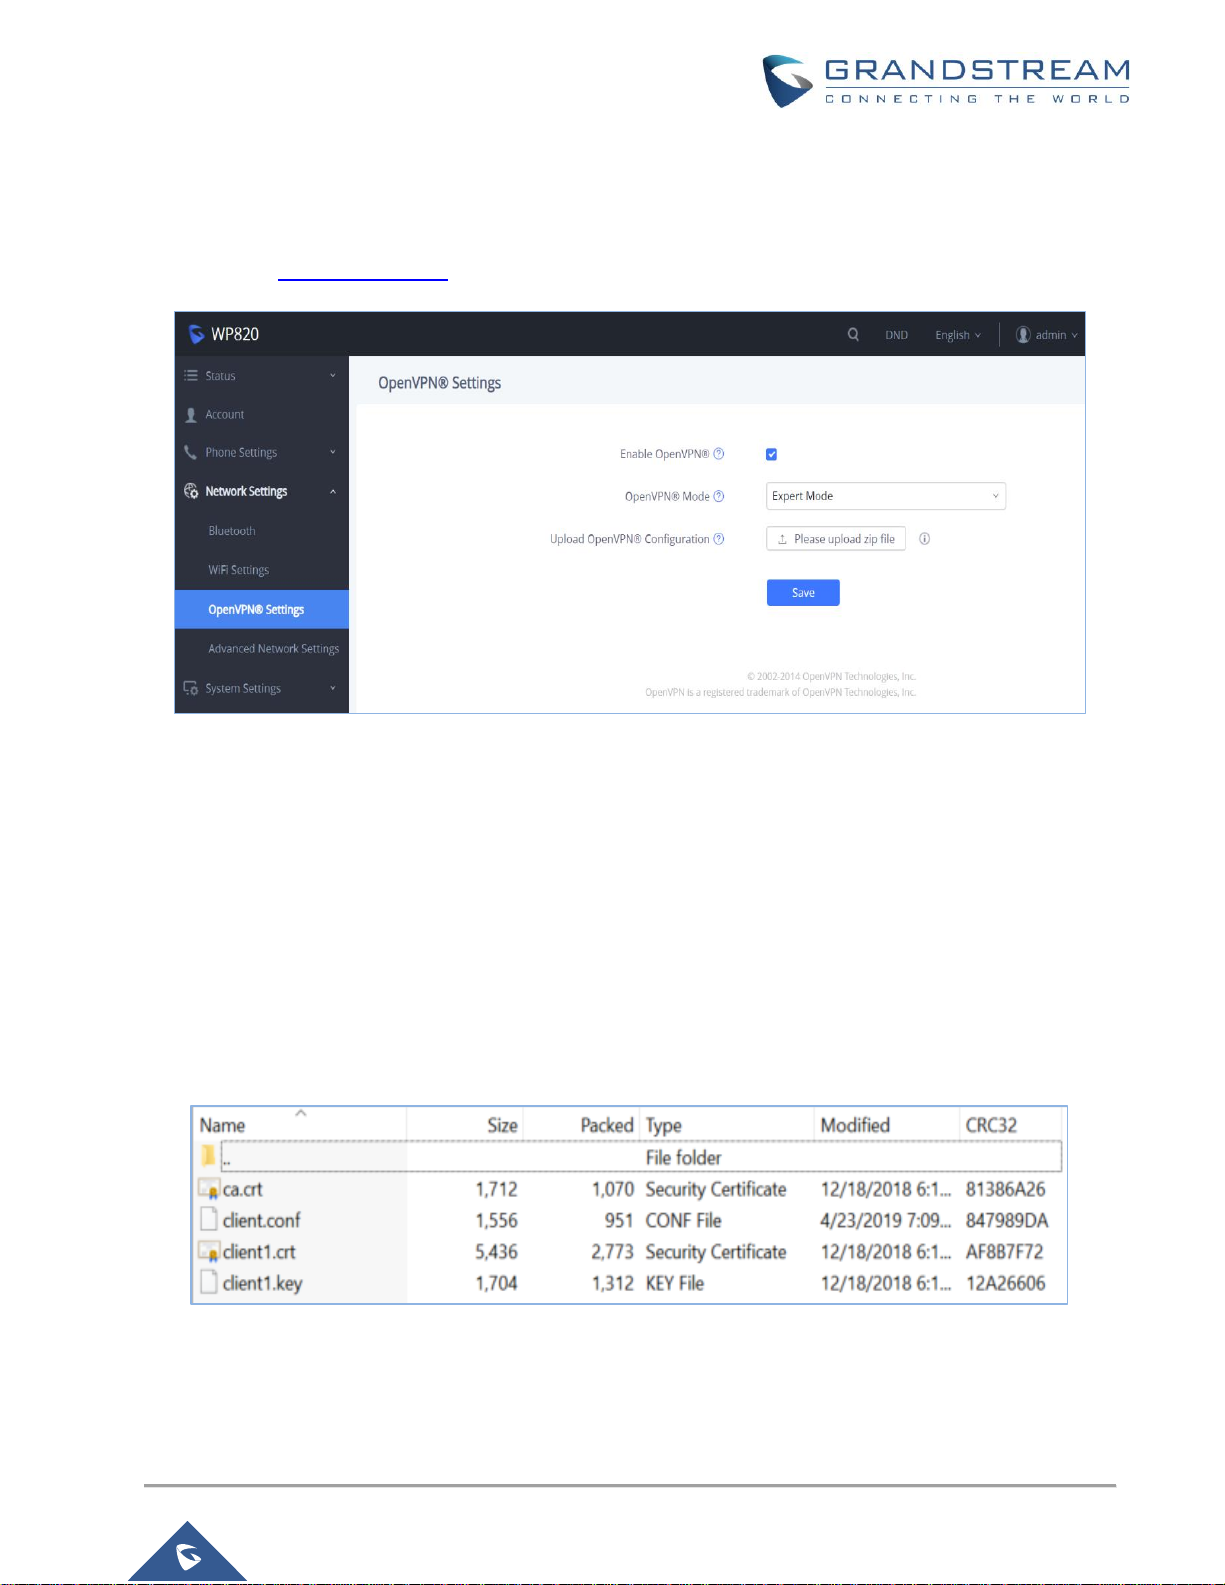The height and width of the screenshot is (1585, 1225).
Task: Sort by the Packed column header
Action: [607, 1125]
